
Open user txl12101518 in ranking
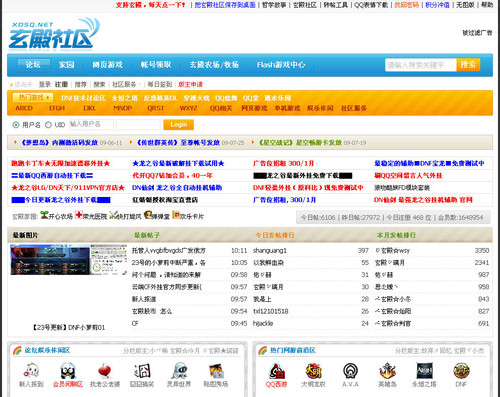(x=271, y=311)
